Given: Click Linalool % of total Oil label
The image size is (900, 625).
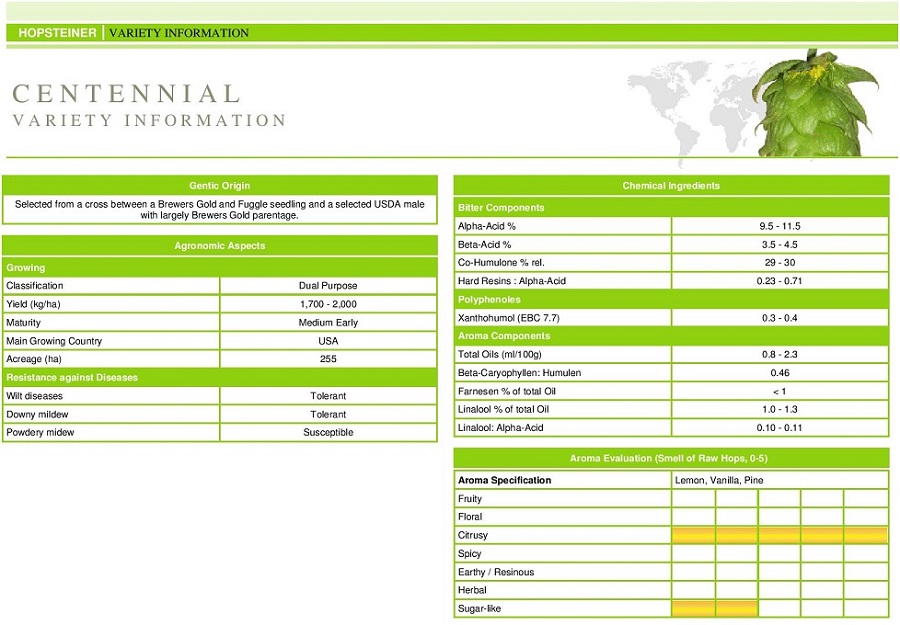Looking at the screenshot, I should click(503, 409).
